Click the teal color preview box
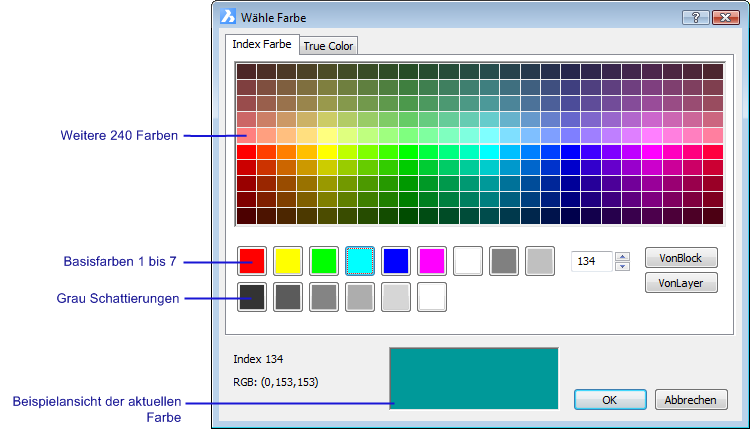This screenshot has height=429, width=750. point(473,378)
